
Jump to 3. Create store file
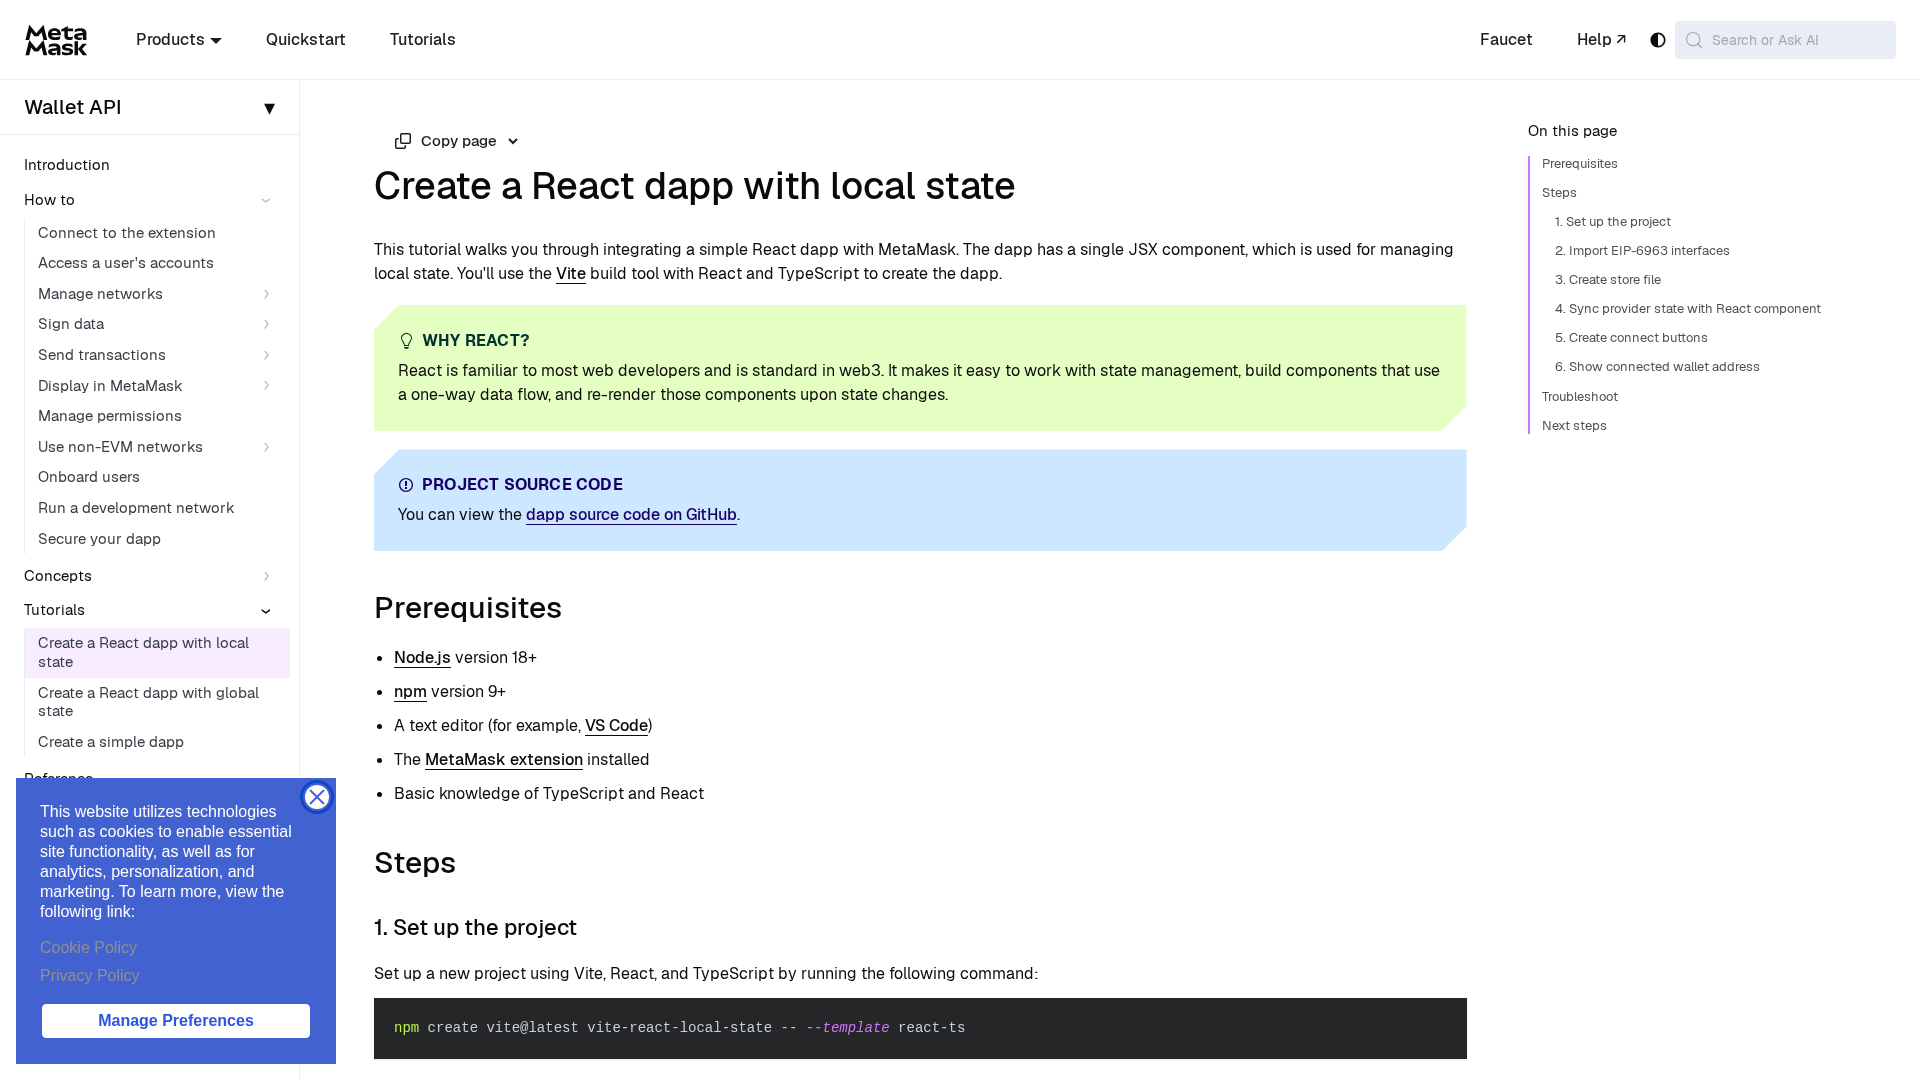pos(1608,280)
